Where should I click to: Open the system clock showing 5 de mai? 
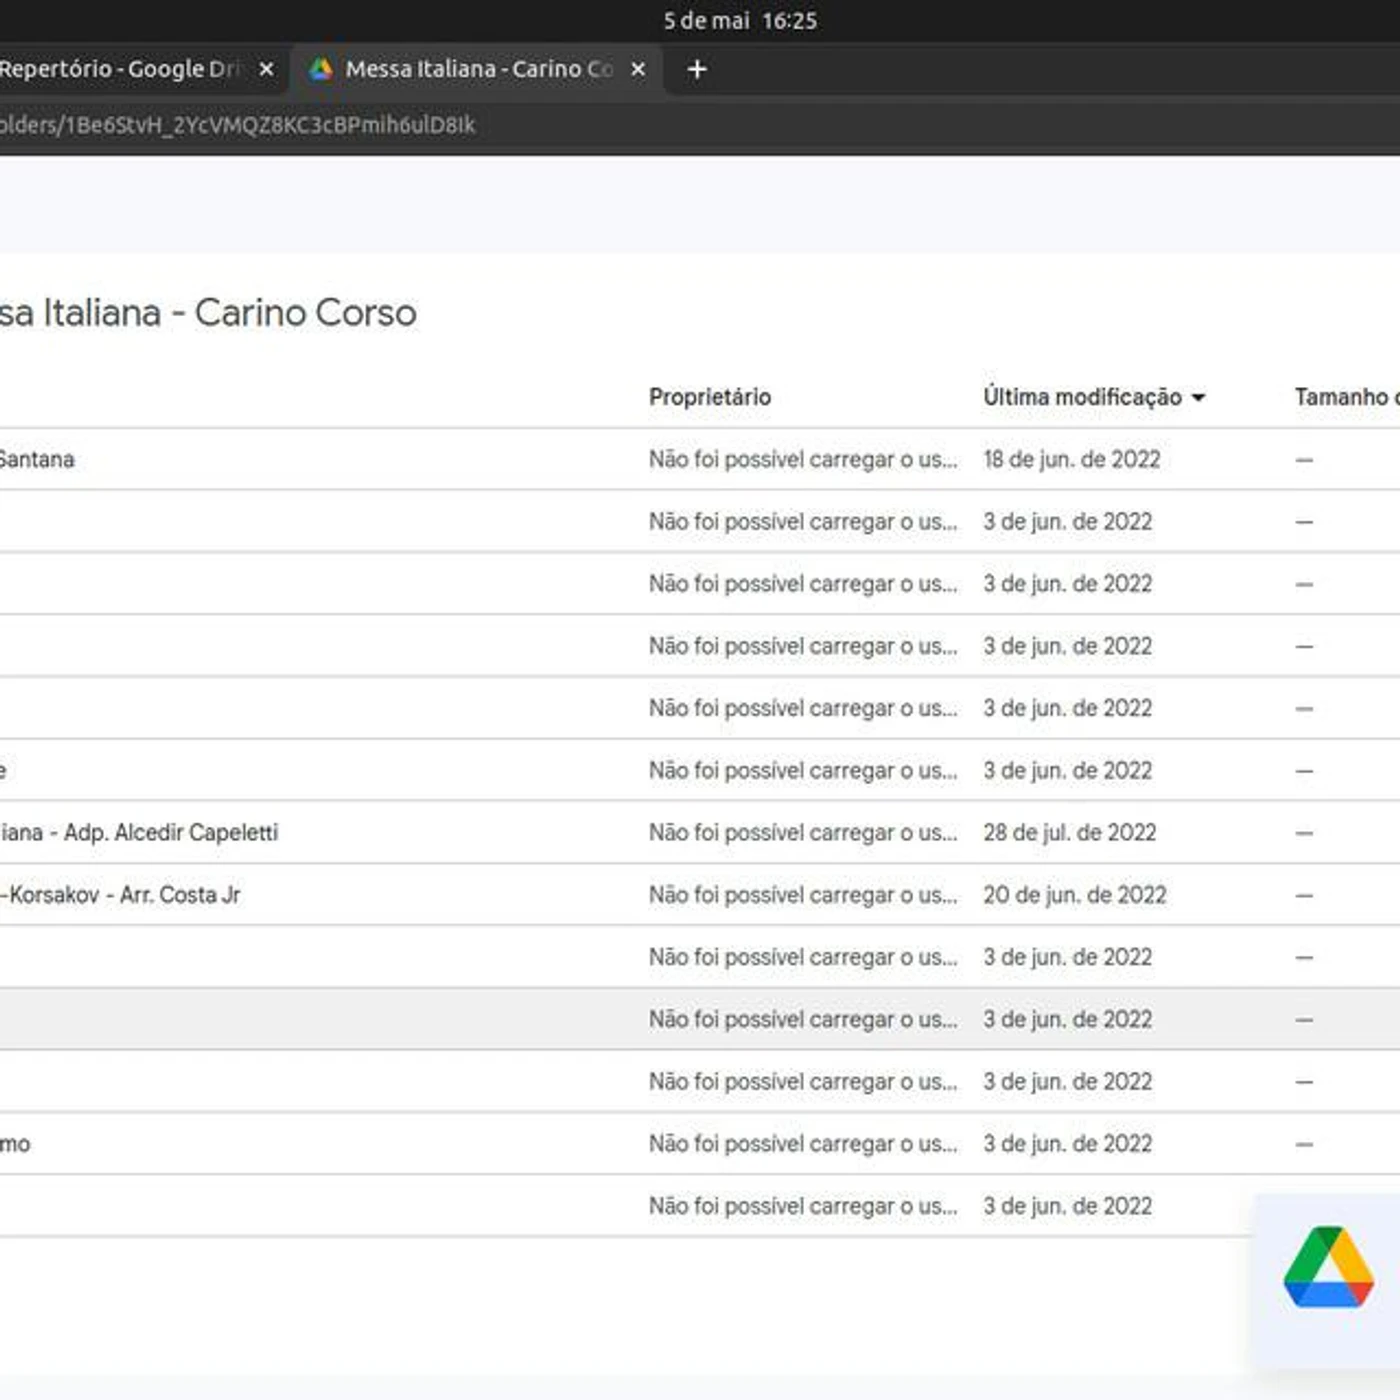740,20
